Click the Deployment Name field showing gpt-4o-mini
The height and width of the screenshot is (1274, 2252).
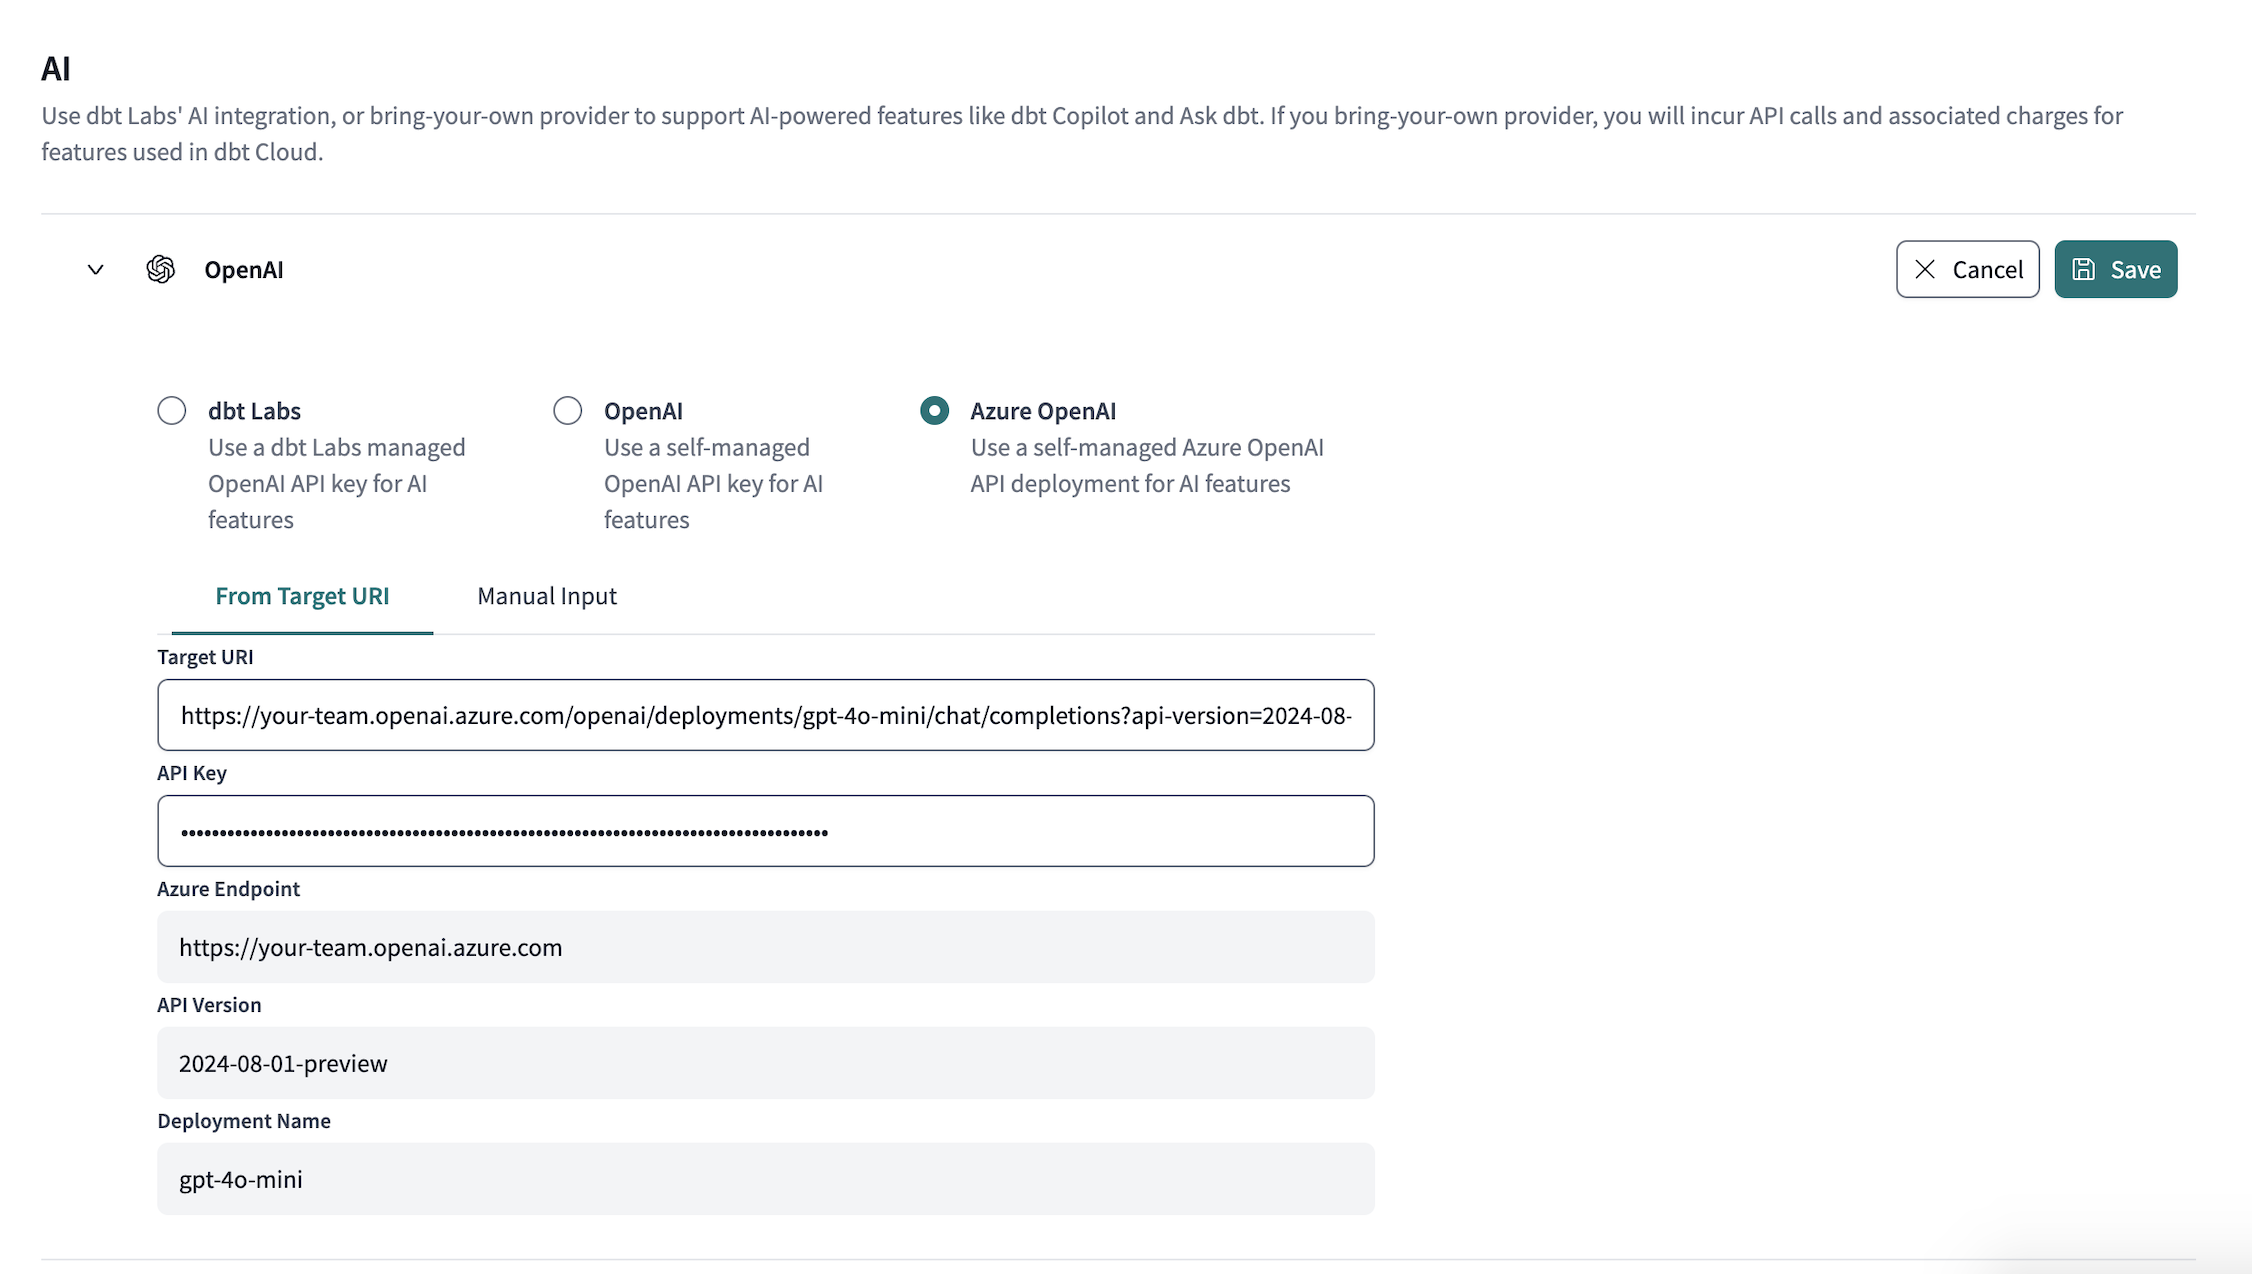765,1178
